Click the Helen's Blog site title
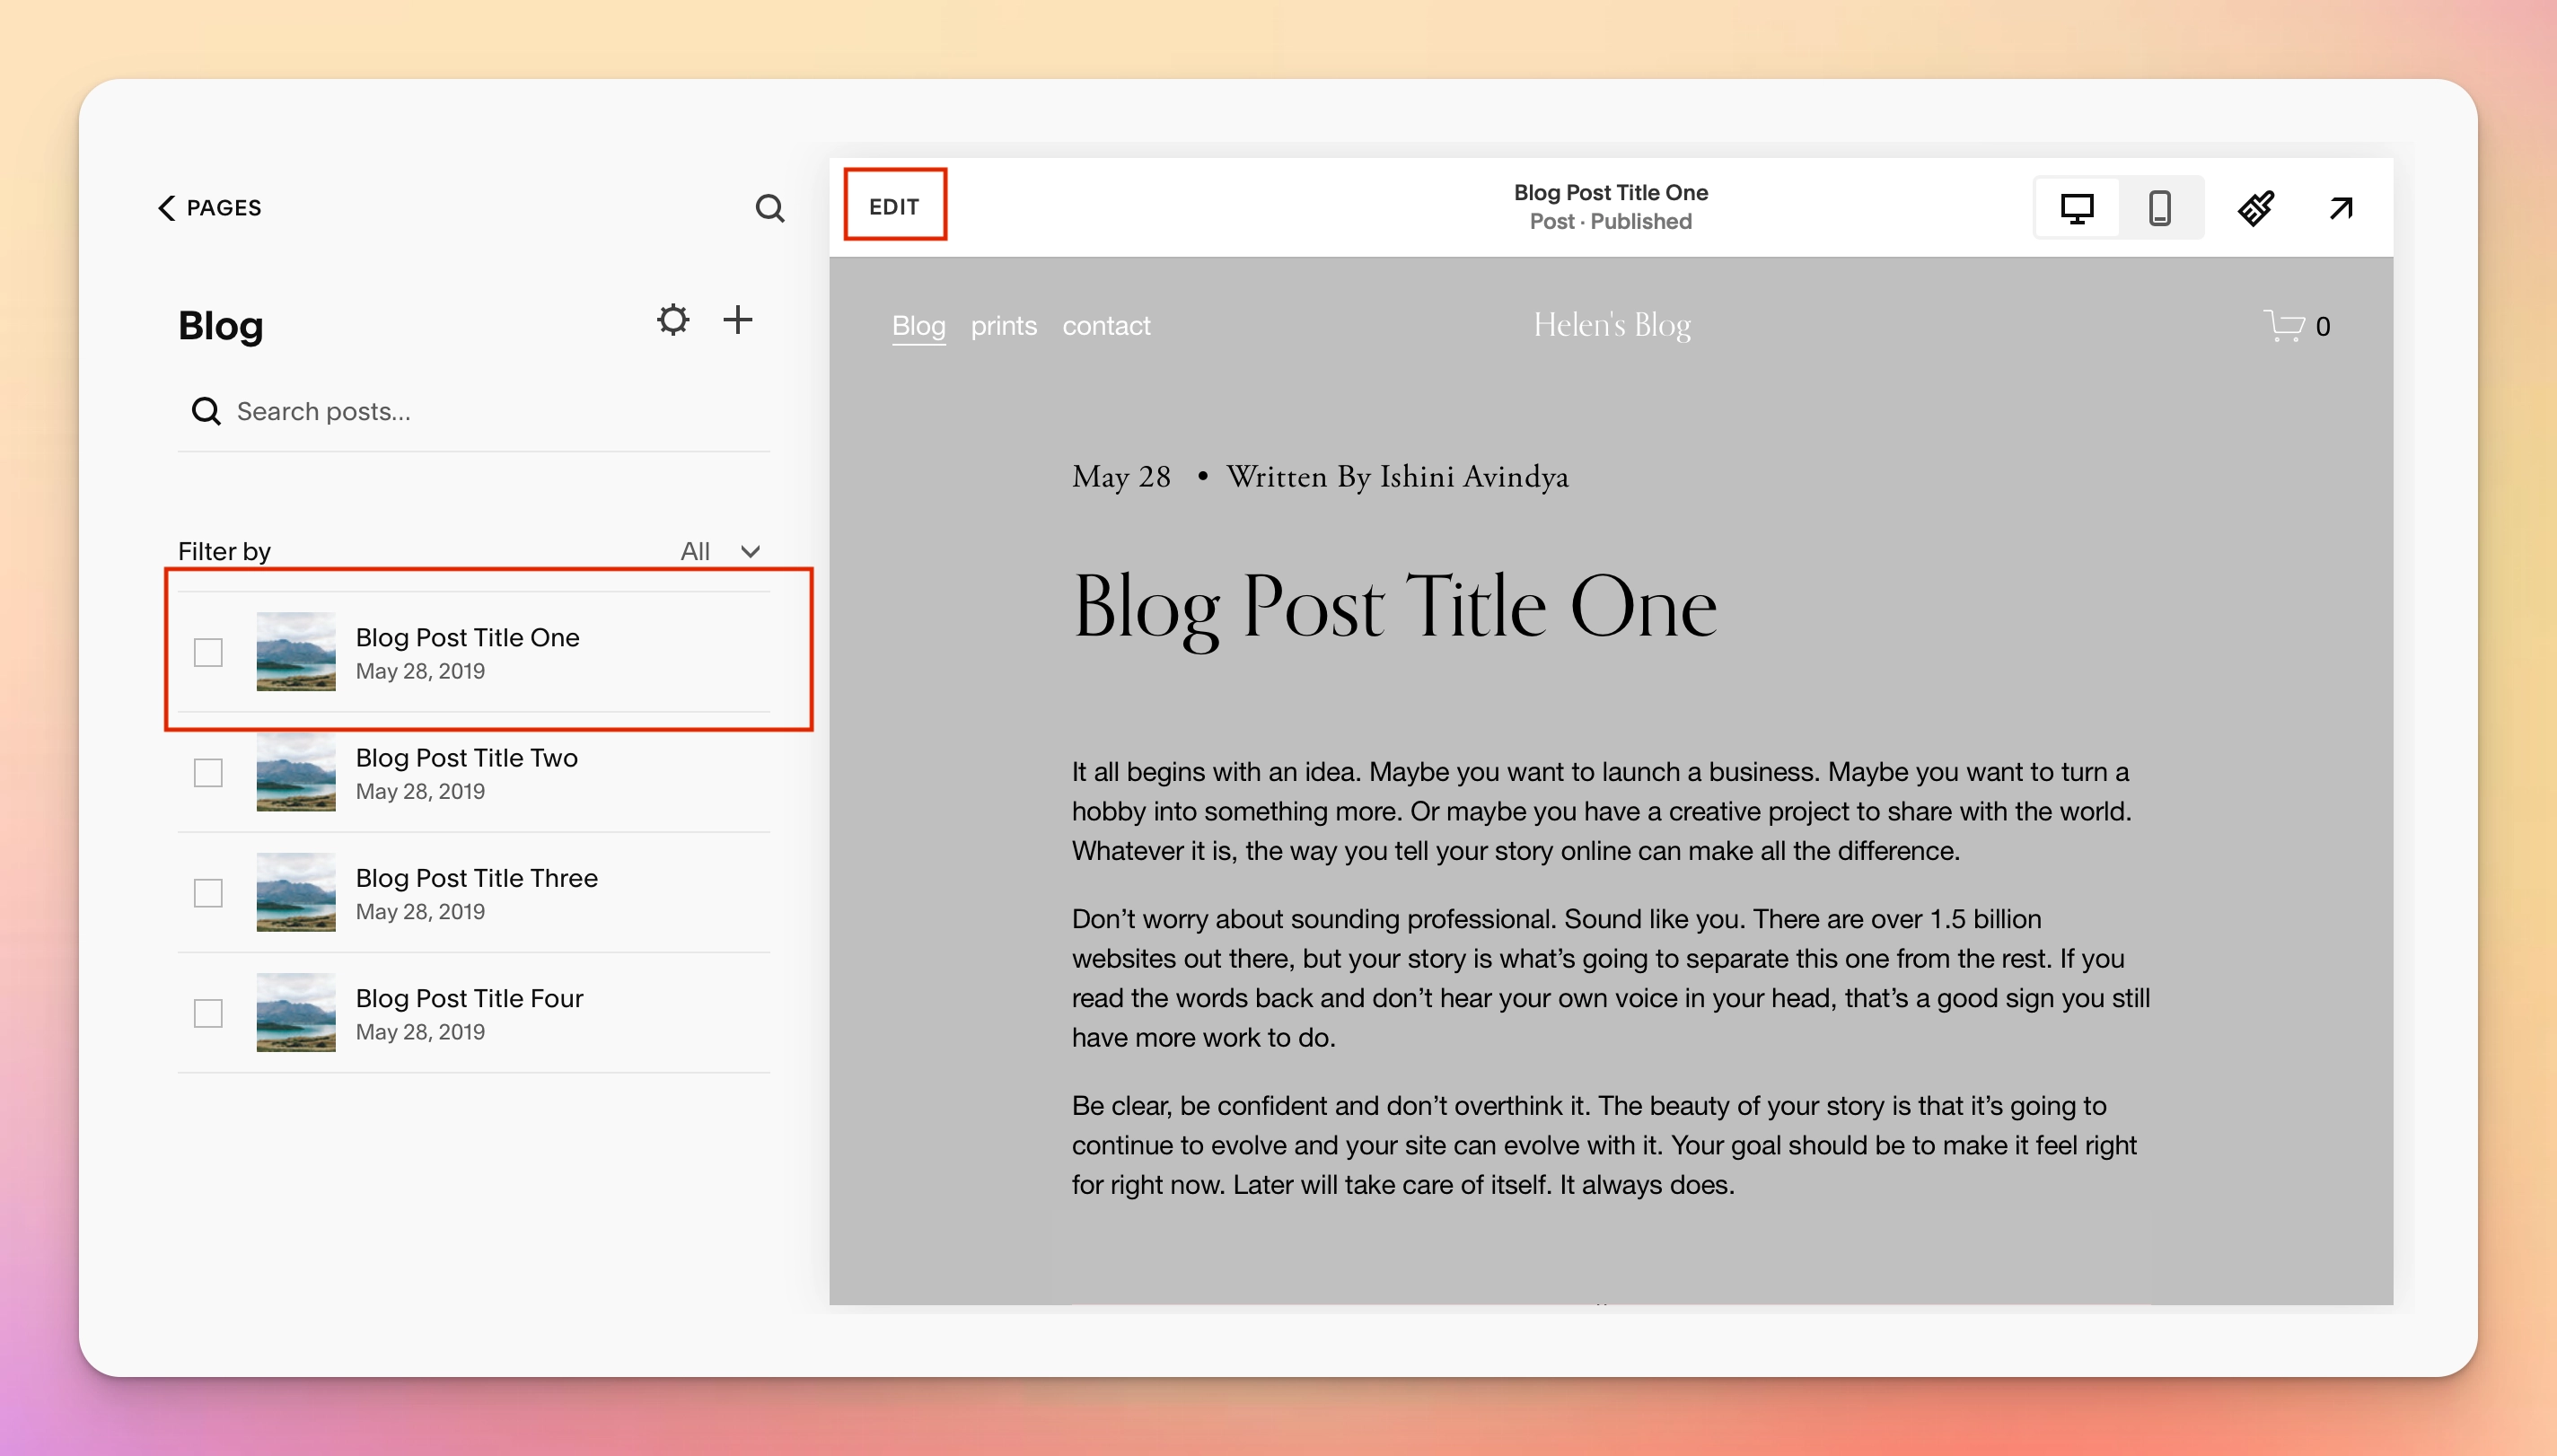Viewport: 2557px width, 1456px height. [x=1612, y=325]
